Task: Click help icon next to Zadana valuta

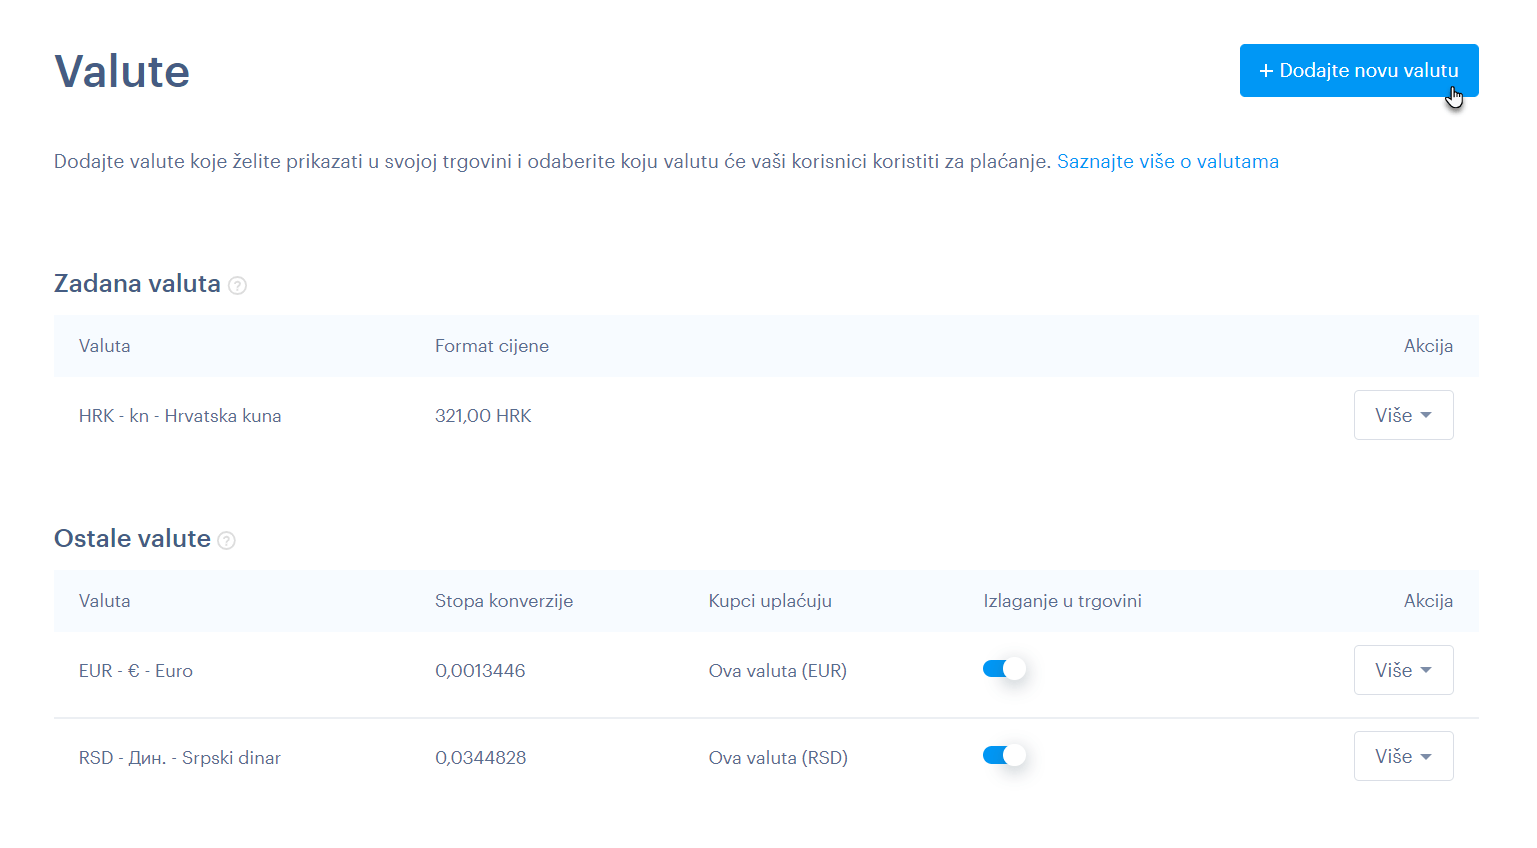Action: tap(237, 285)
